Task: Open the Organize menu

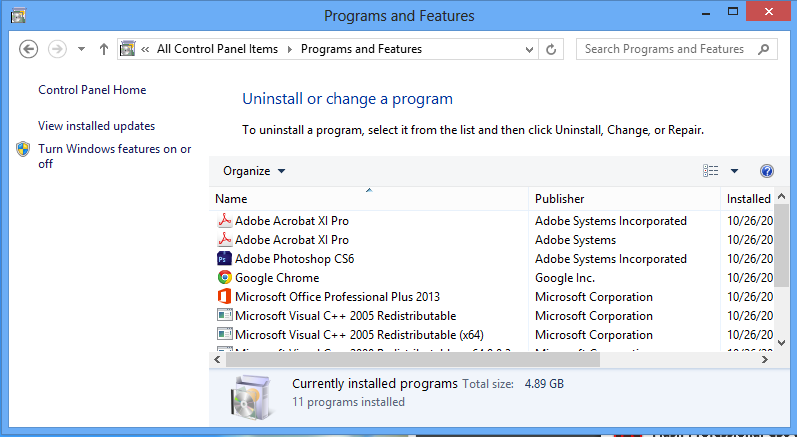Action: [x=254, y=171]
